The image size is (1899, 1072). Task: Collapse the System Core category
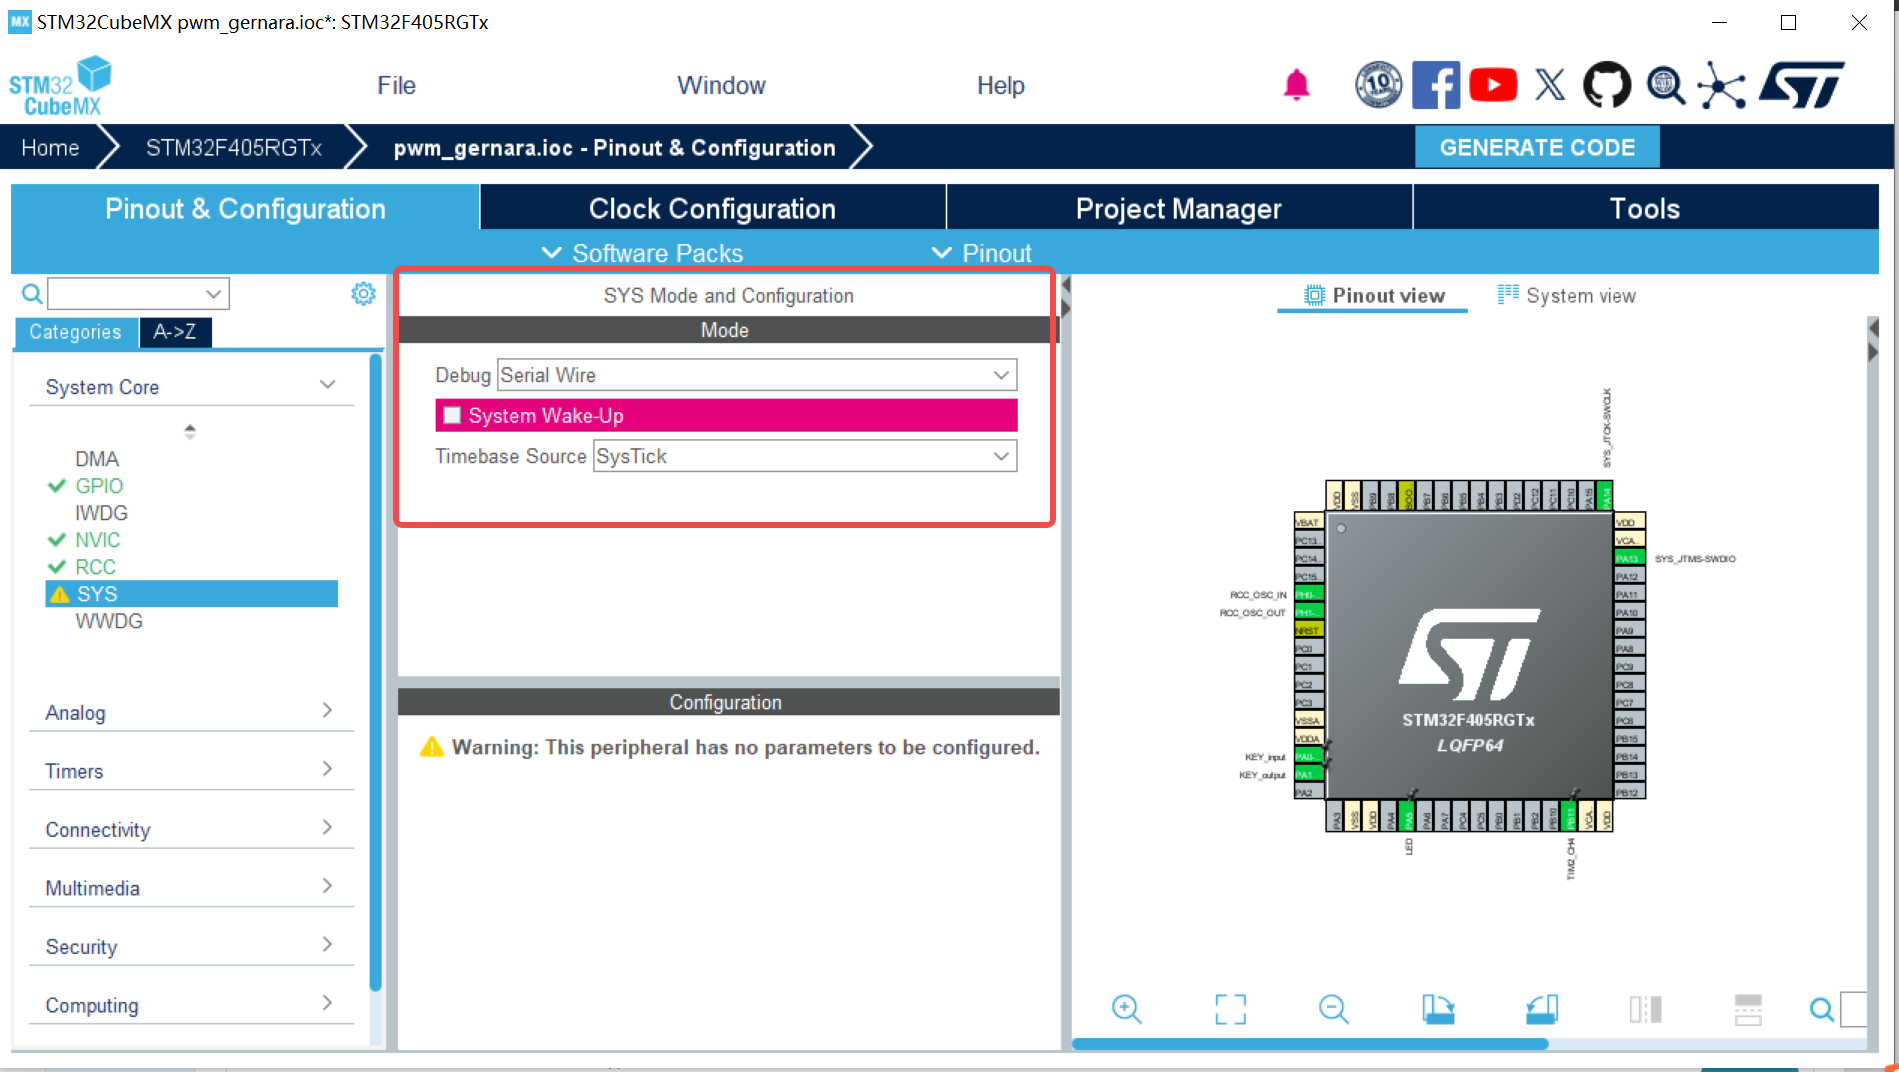coord(328,383)
